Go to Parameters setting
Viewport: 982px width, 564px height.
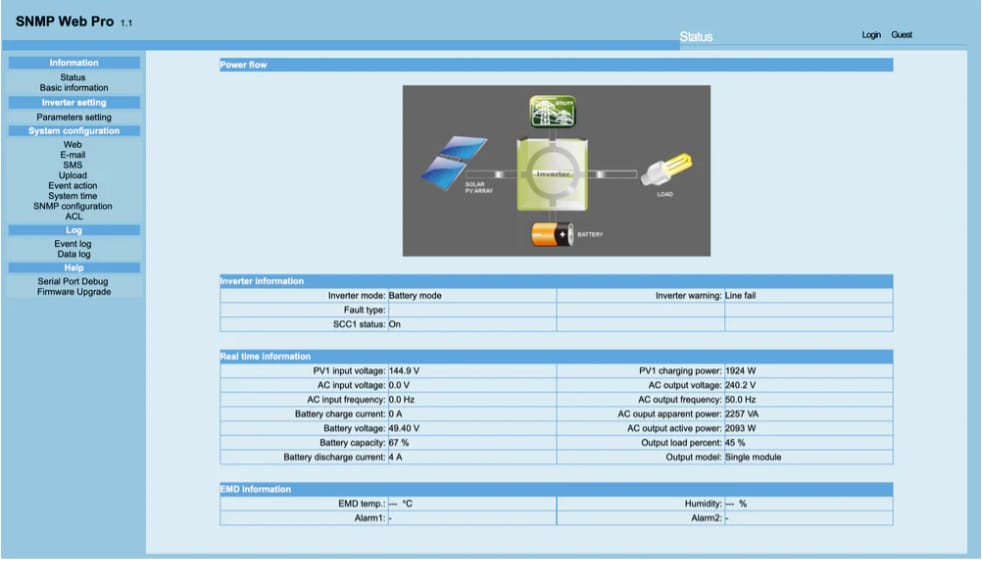point(74,117)
